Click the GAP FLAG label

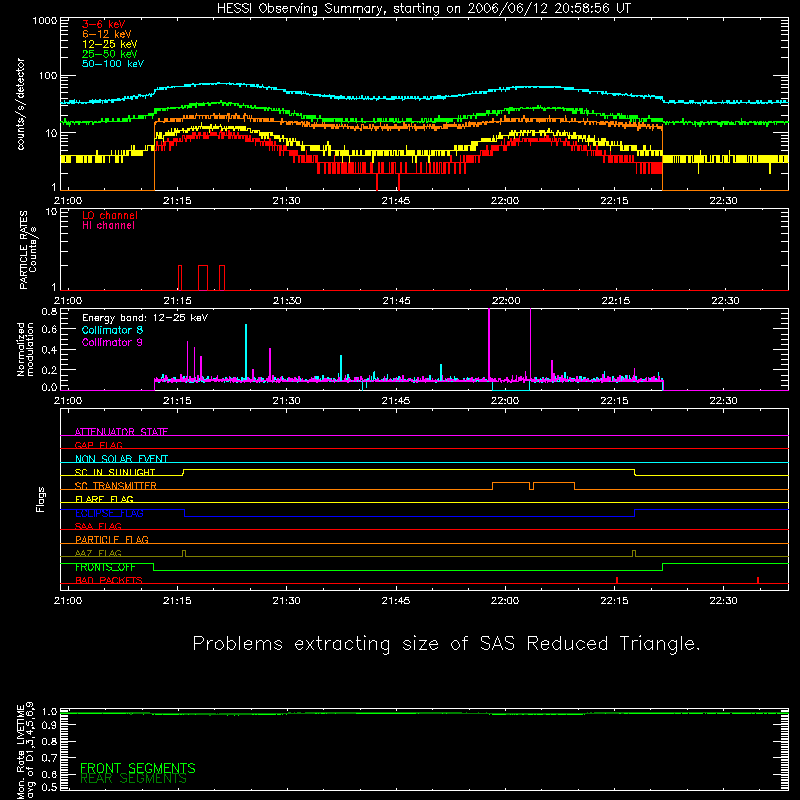[98, 445]
